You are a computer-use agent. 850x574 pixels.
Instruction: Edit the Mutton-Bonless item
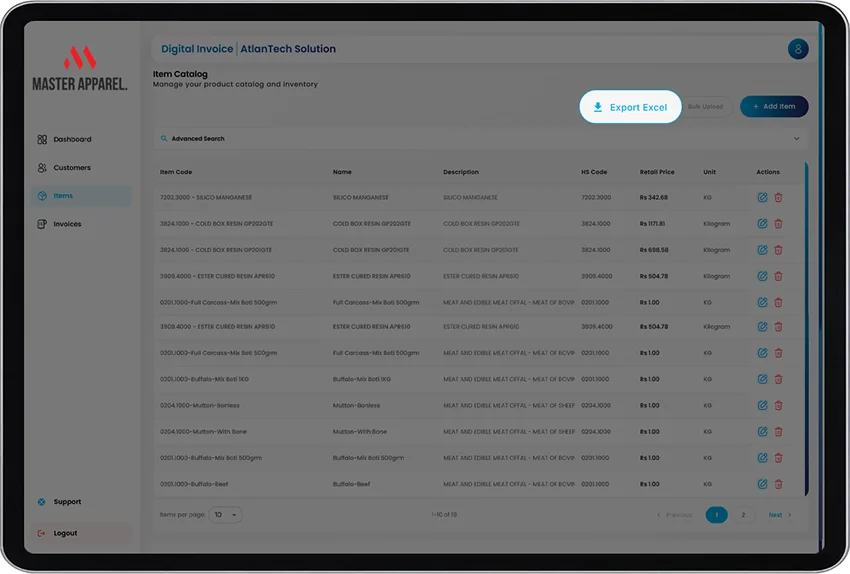click(x=762, y=405)
